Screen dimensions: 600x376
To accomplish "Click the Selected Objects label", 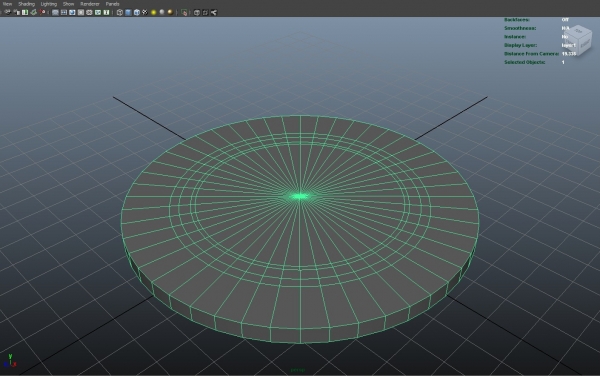I will tap(525, 62).
